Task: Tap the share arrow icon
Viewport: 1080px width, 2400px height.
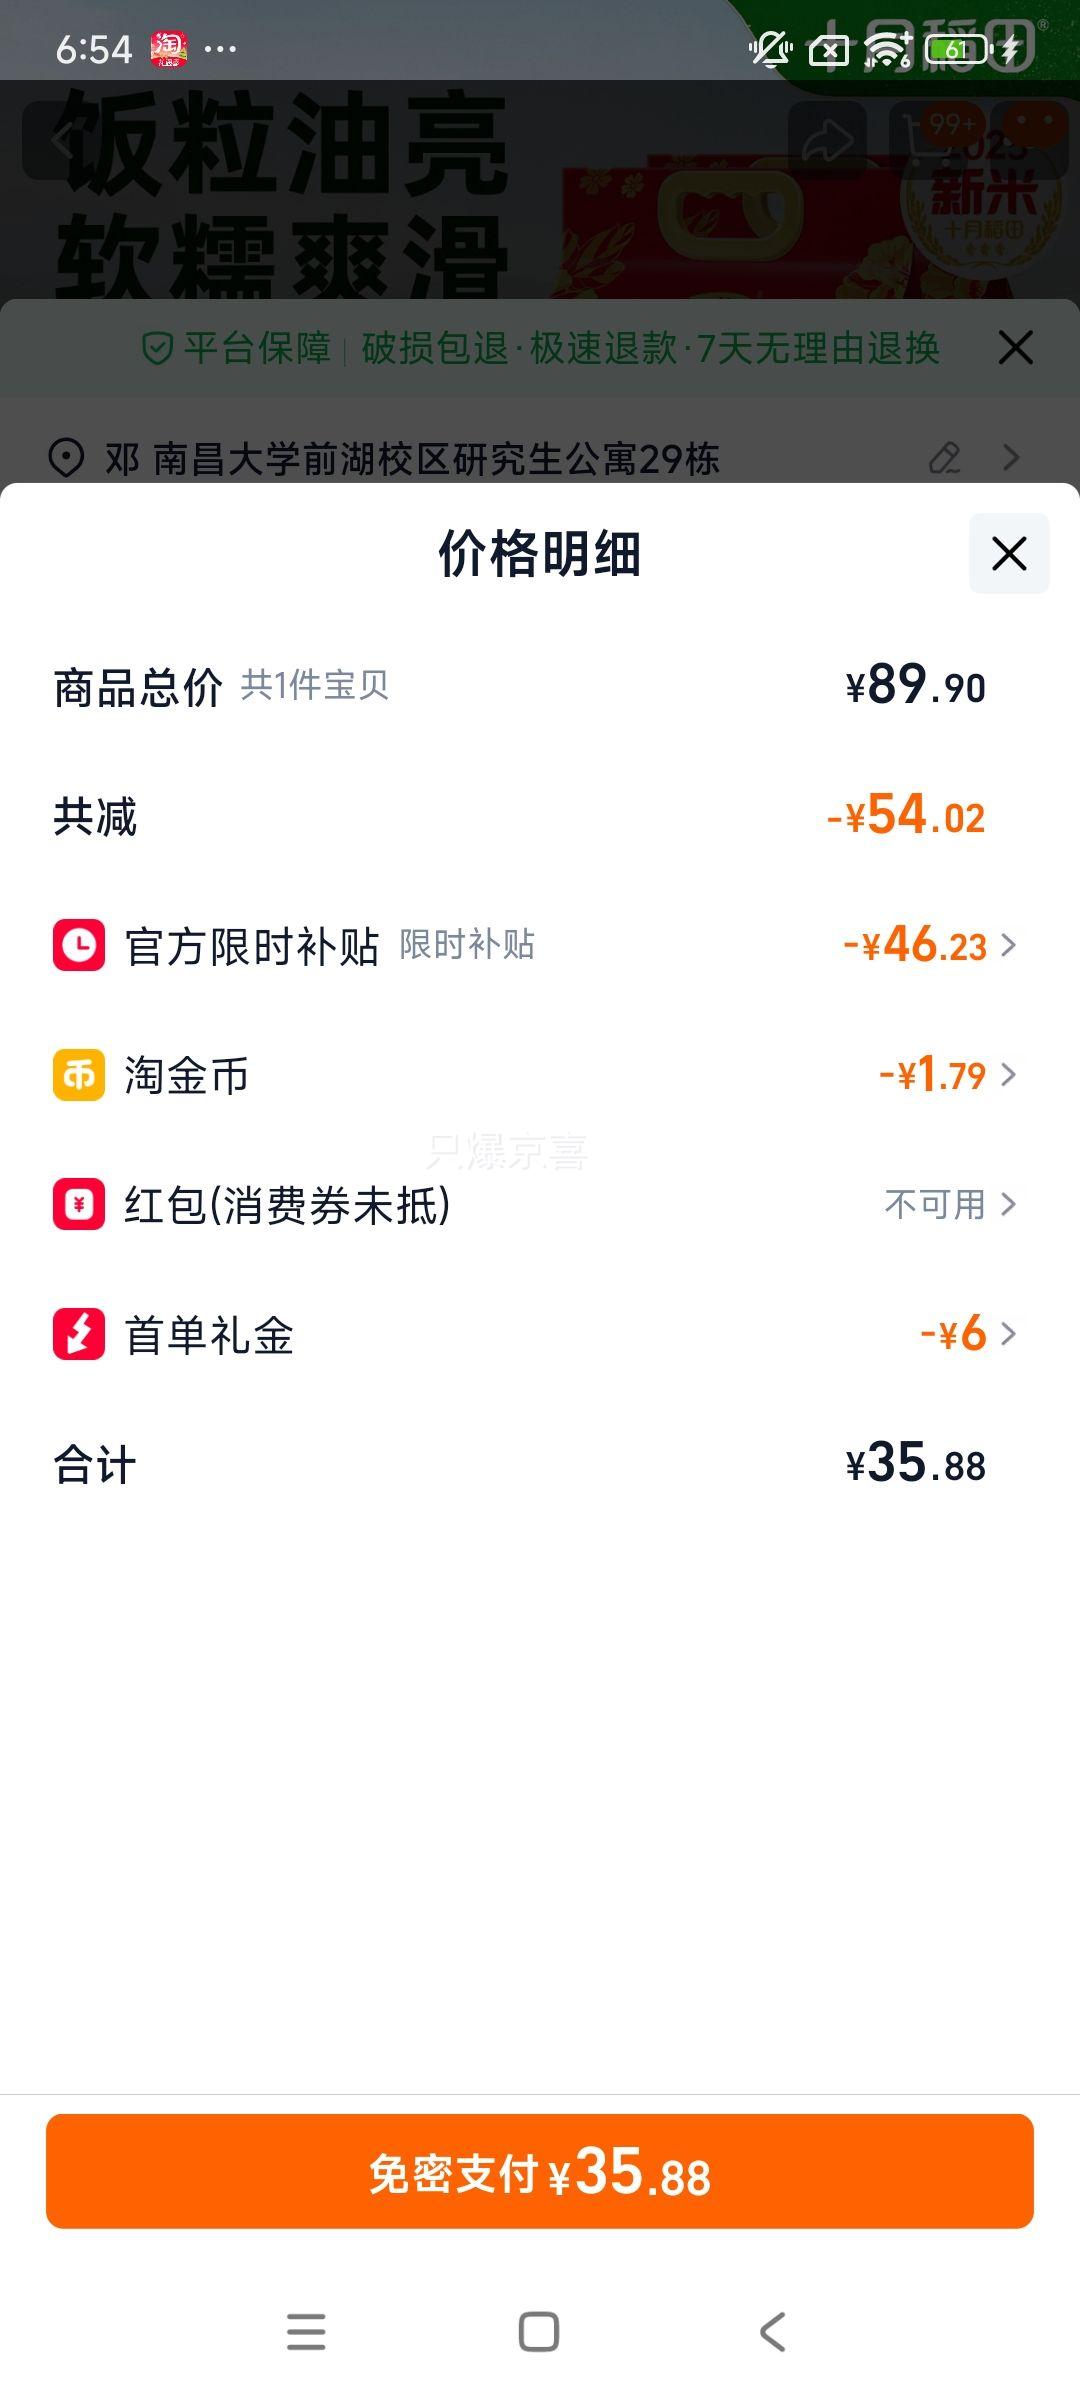Action: [827, 140]
